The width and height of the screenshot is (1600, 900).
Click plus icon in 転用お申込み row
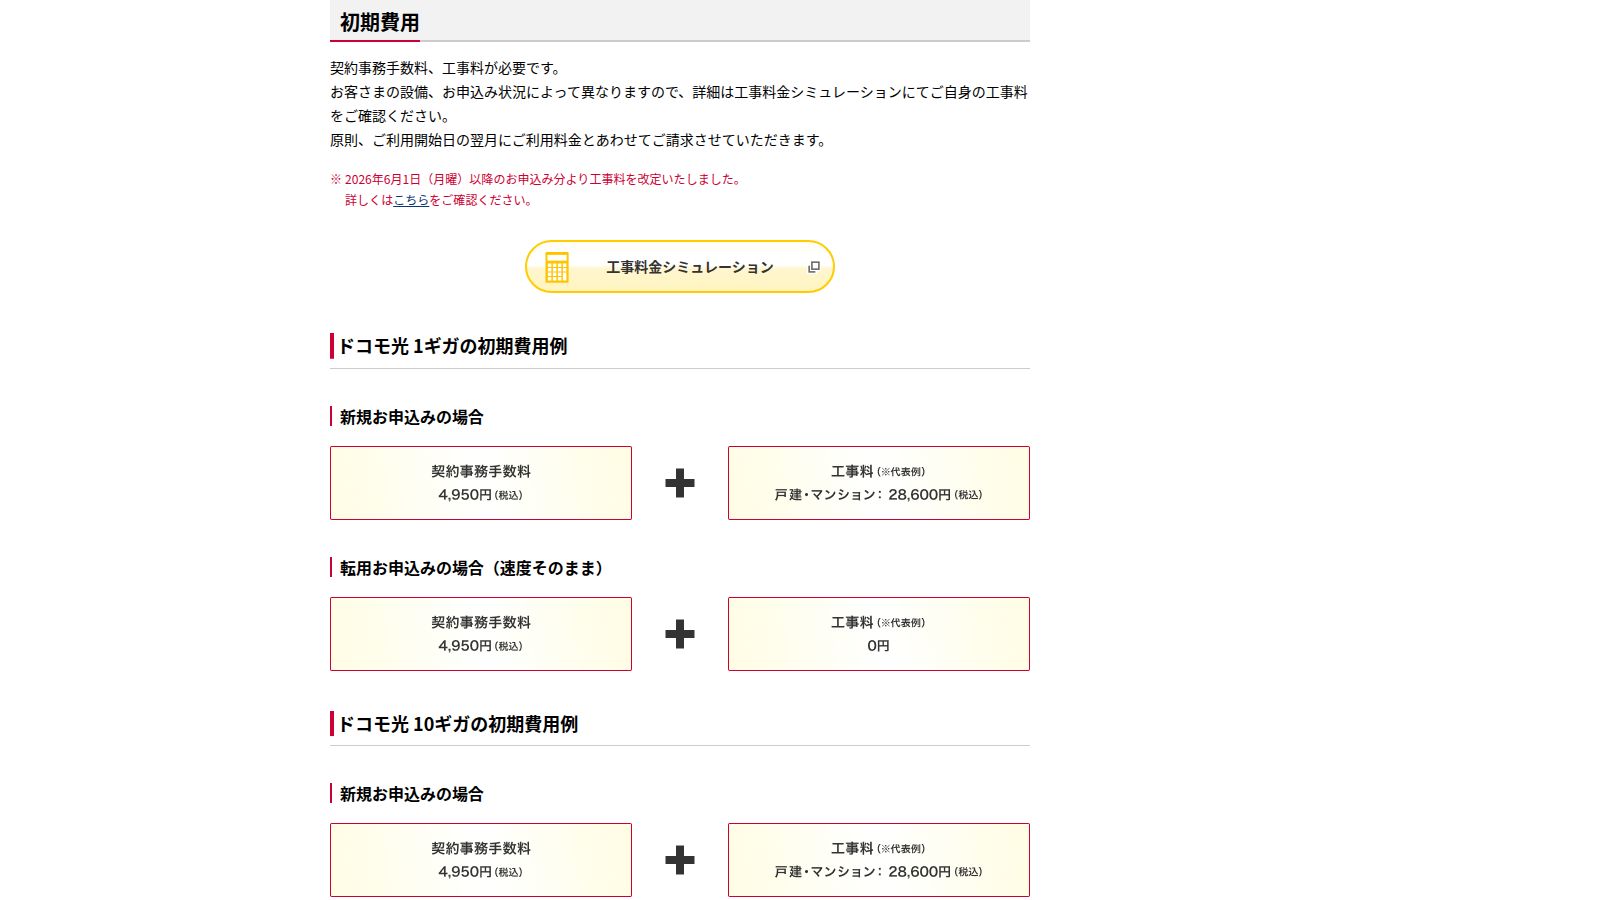click(x=680, y=634)
